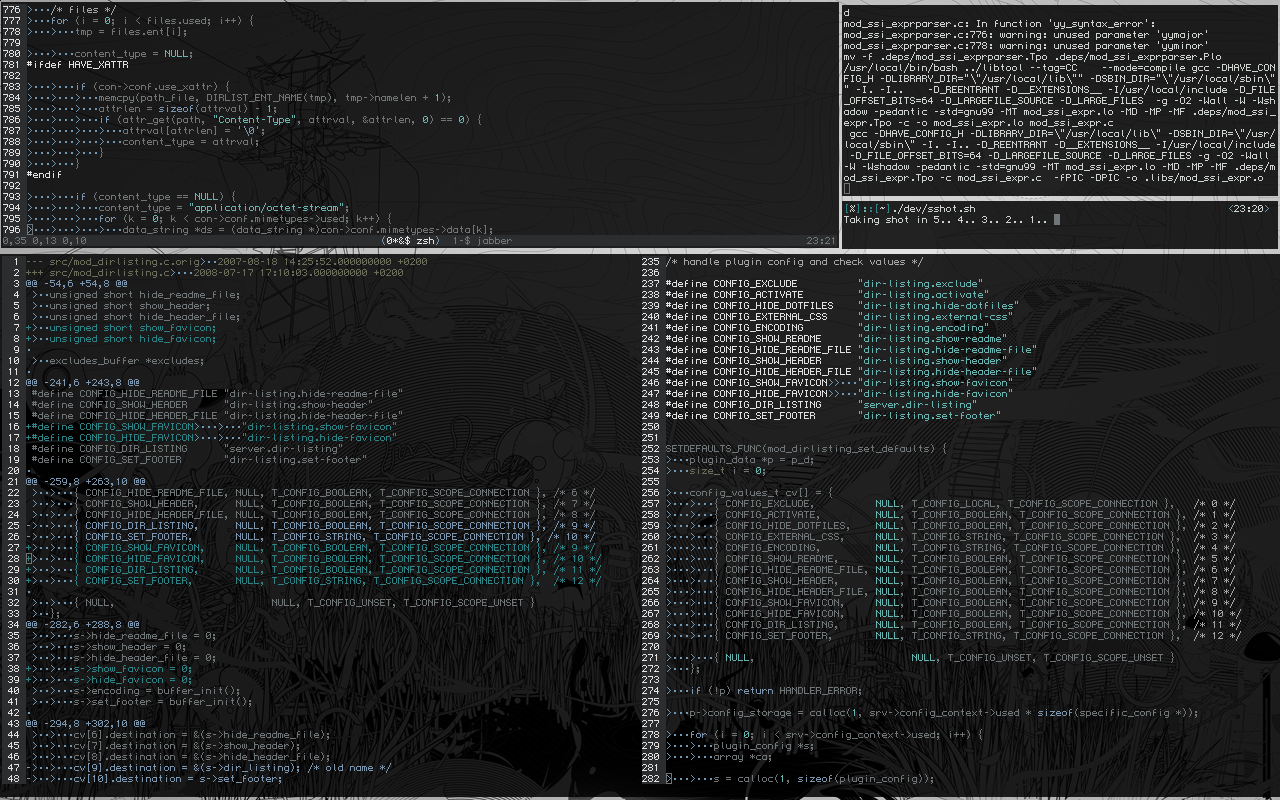Click the "/* 0 */" comment on line 257
The height and width of the screenshot is (800, 1280).
(1216, 504)
